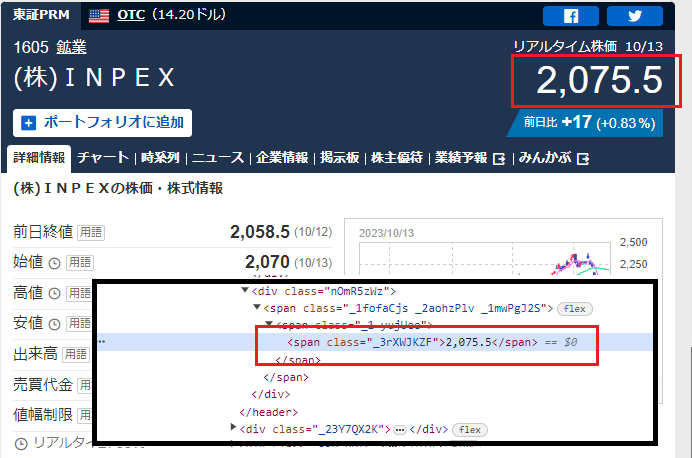Click the ellipsis inside _23Y7QX2K div

tap(400, 430)
